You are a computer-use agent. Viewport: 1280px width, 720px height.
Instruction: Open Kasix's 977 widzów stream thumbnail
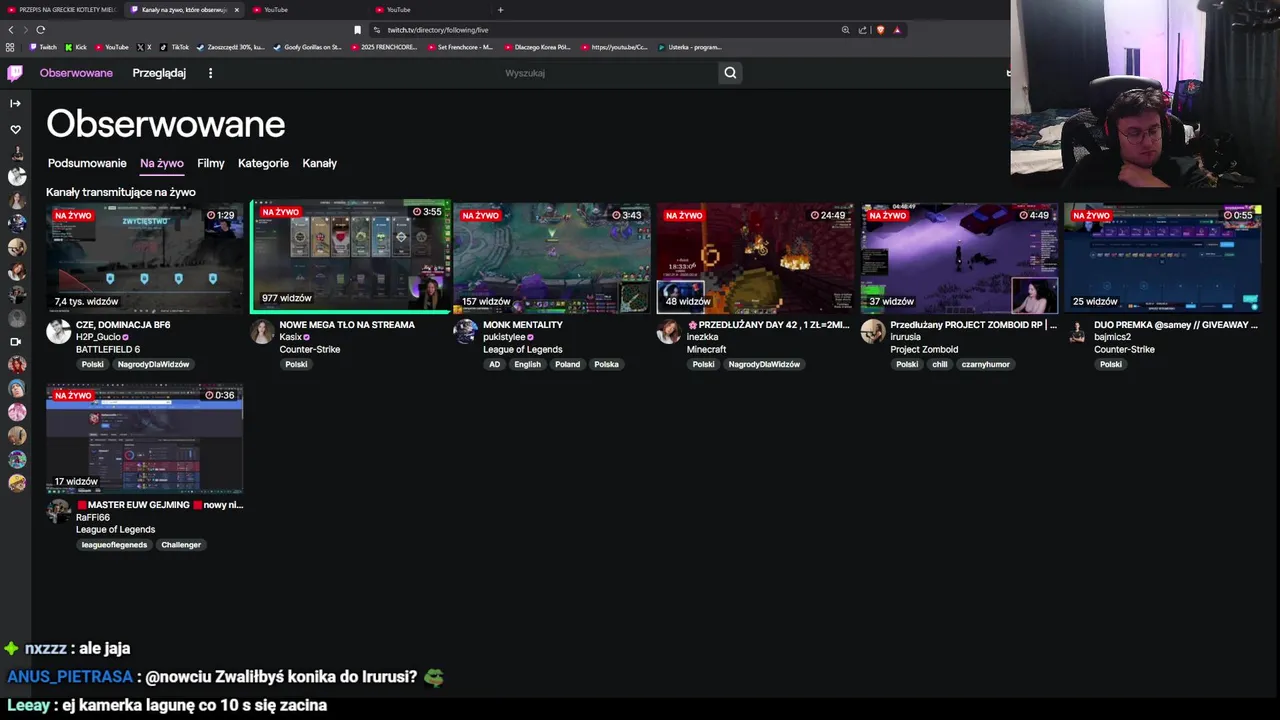(x=350, y=255)
